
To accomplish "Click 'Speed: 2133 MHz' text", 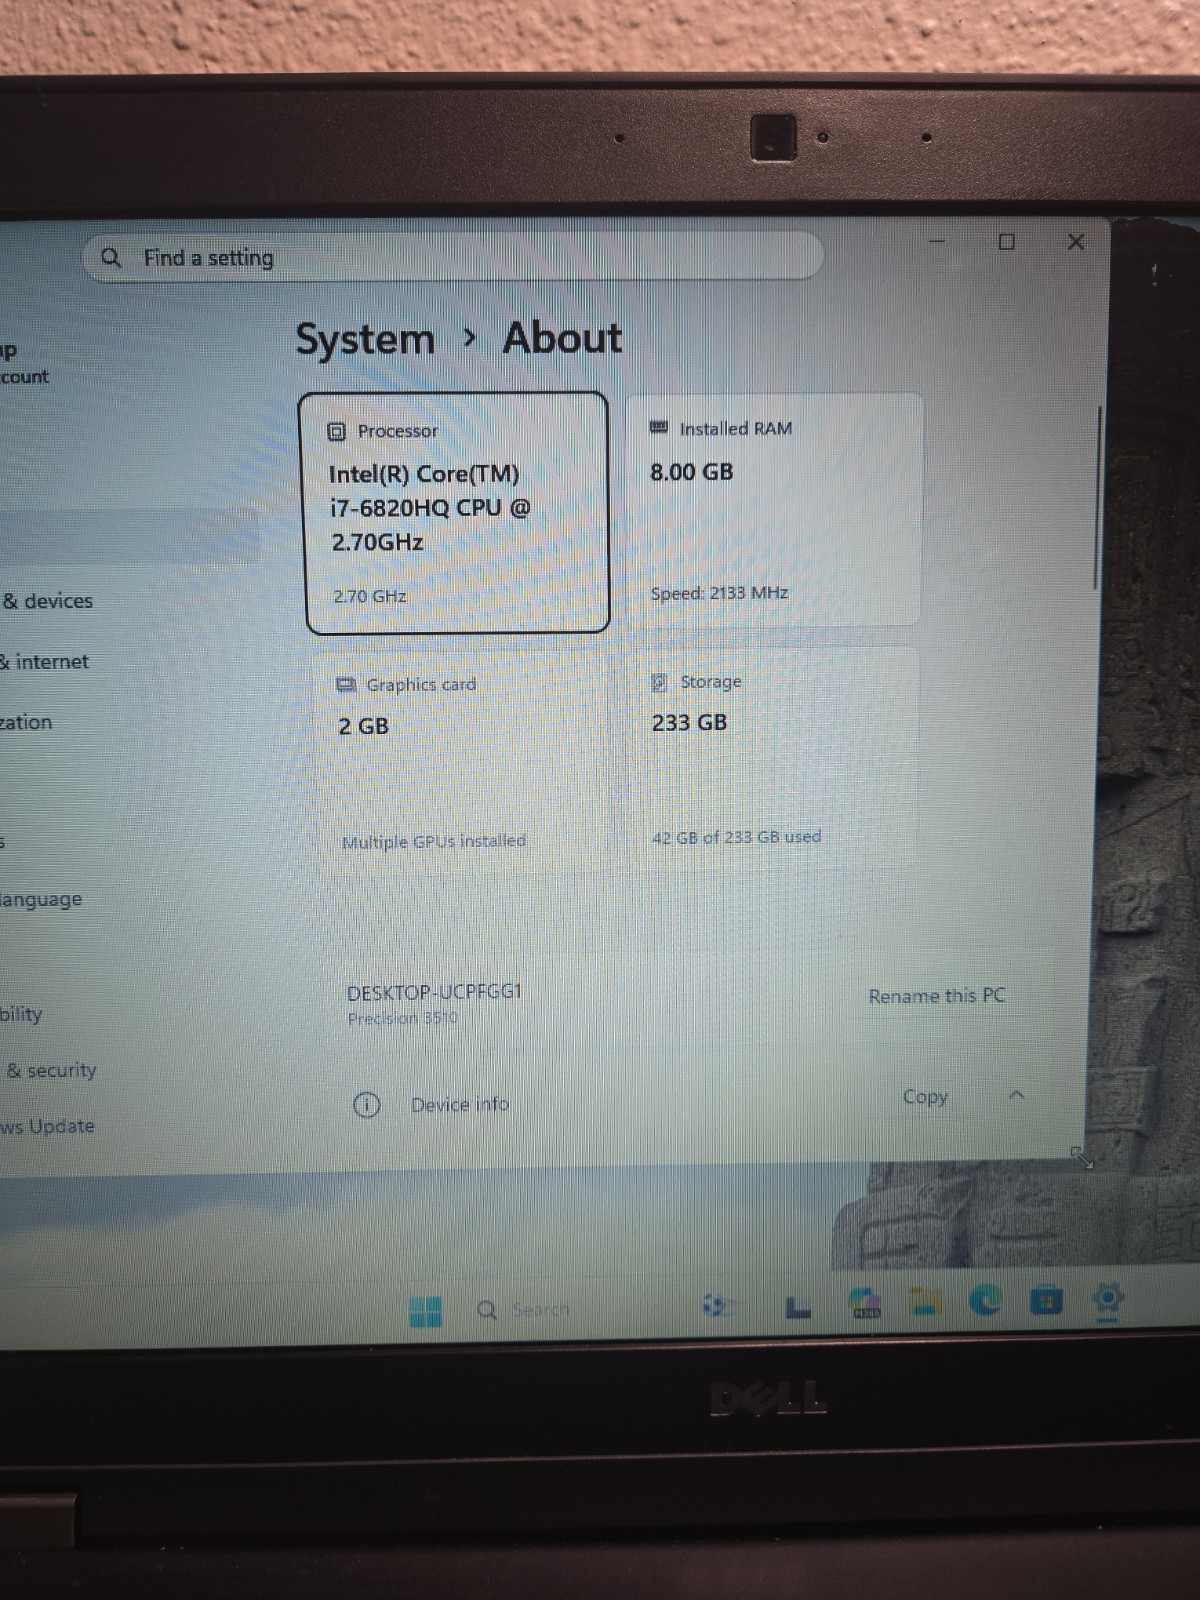I will [x=719, y=593].
